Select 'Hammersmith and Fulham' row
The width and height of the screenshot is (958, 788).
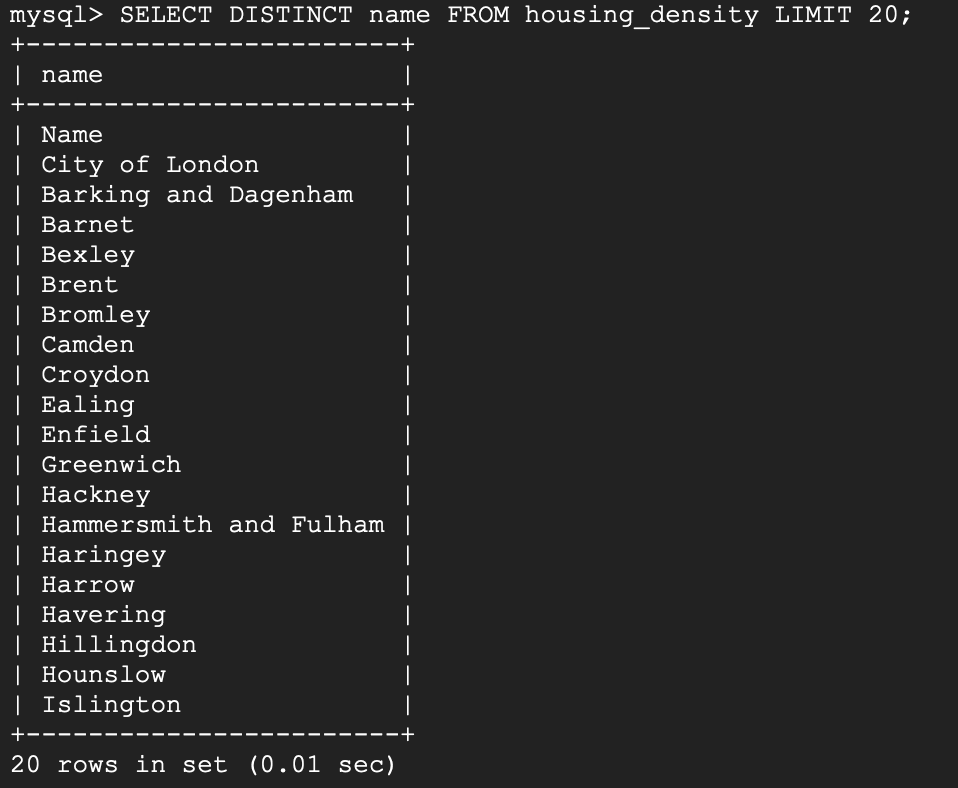click(x=213, y=525)
